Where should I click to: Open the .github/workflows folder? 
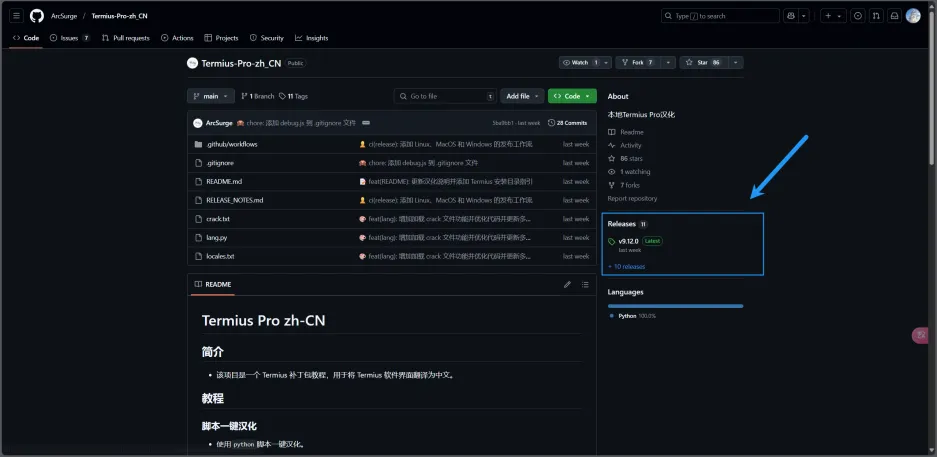point(232,145)
